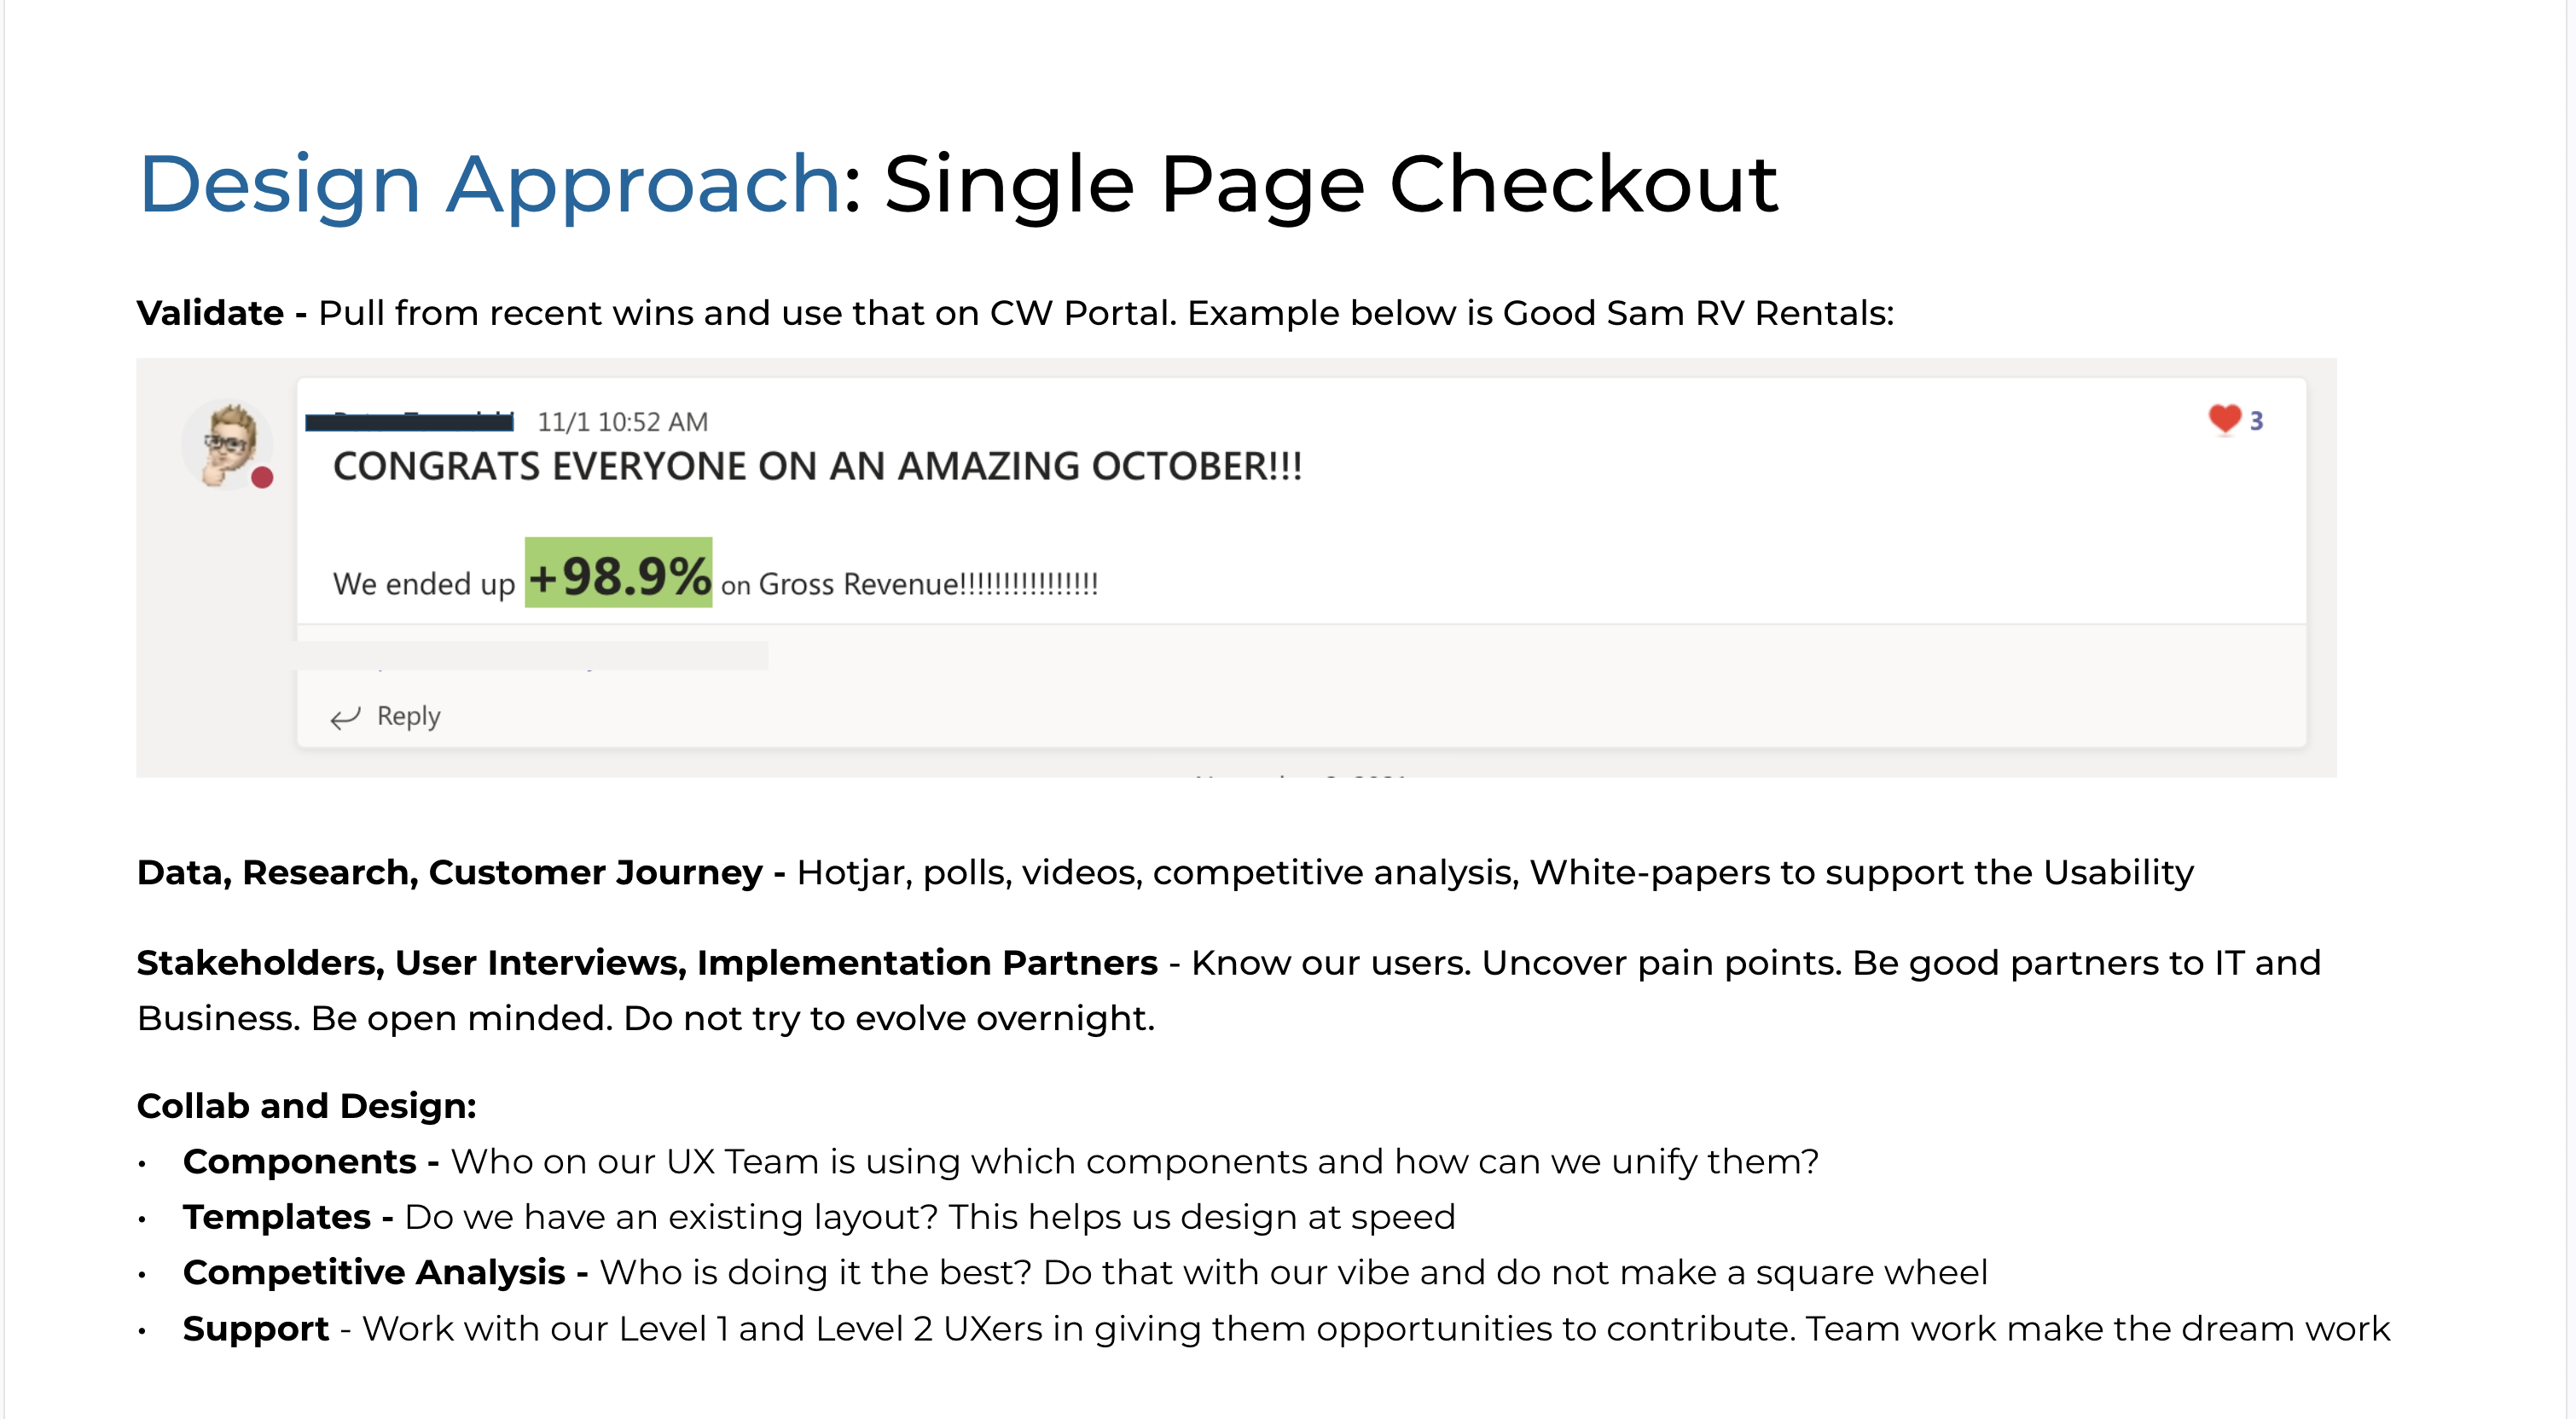The image size is (2576, 1419).
Task: Click the reply arrow icon
Action: point(345,718)
